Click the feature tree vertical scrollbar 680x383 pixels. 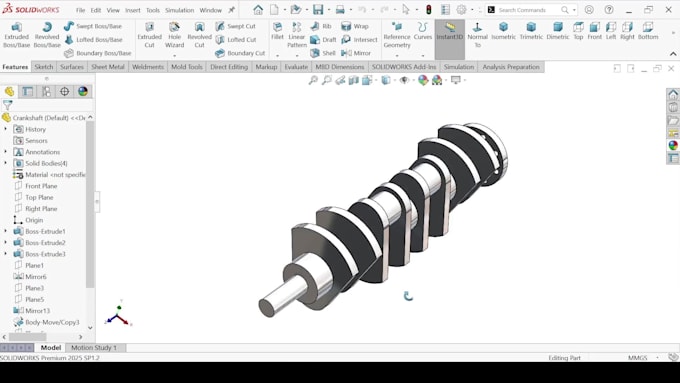click(90, 204)
